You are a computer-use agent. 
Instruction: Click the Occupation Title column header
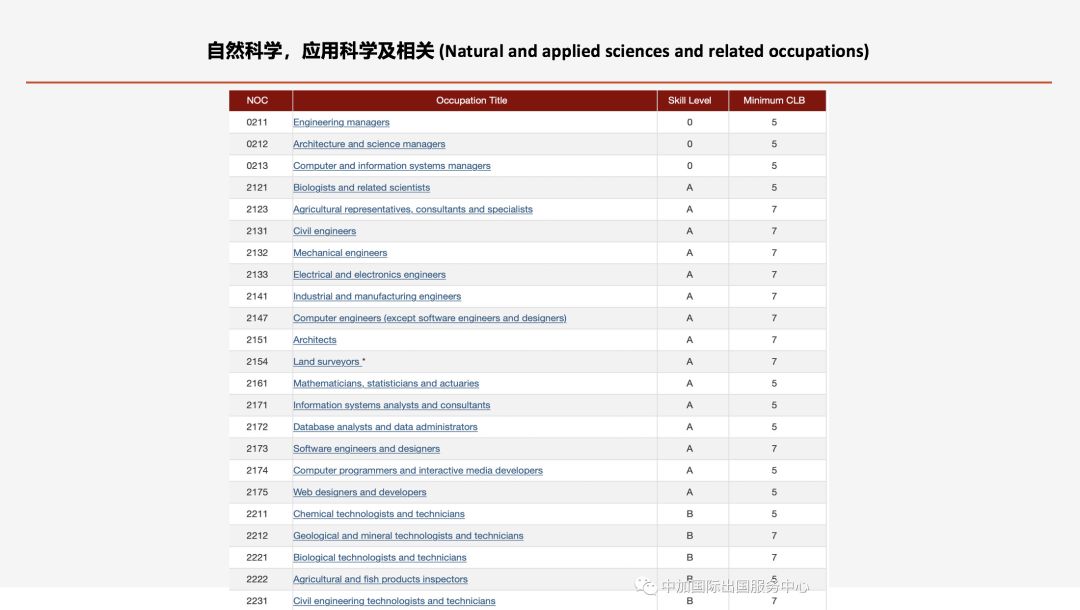(x=472, y=101)
